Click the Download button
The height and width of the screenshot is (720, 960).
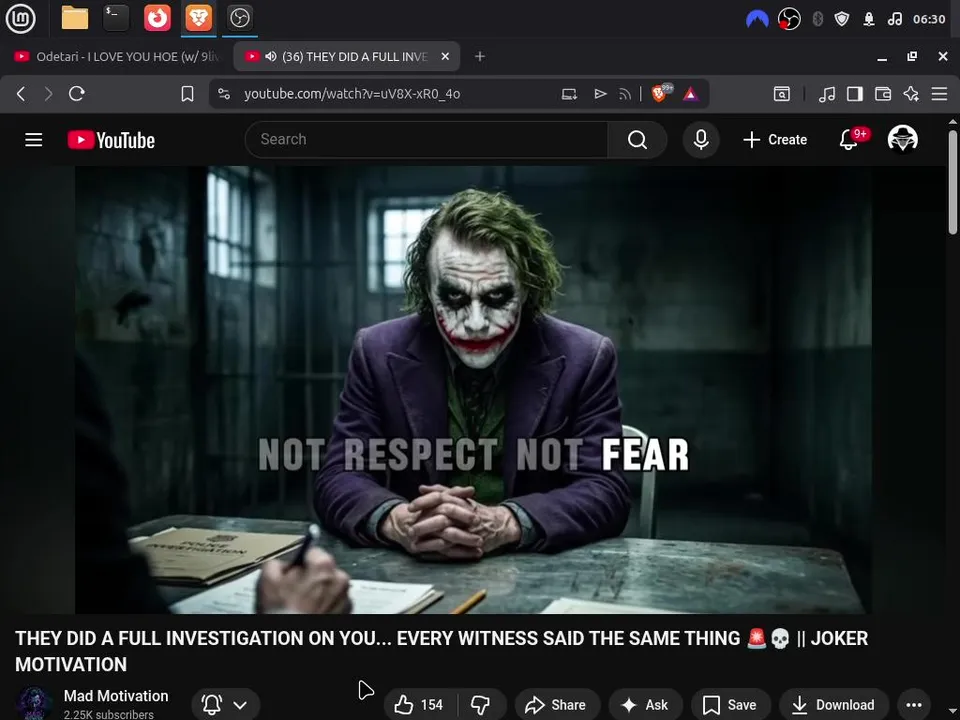834,705
